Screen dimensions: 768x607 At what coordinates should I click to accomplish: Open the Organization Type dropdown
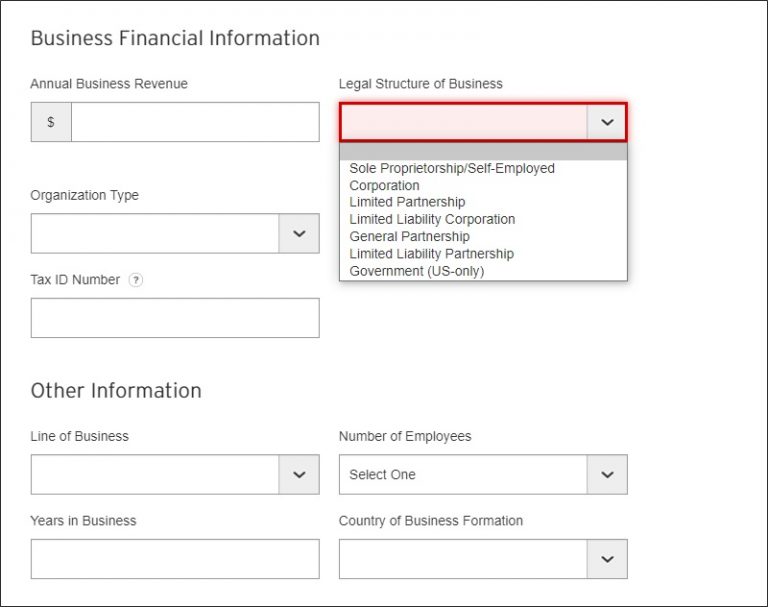[x=298, y=233]
